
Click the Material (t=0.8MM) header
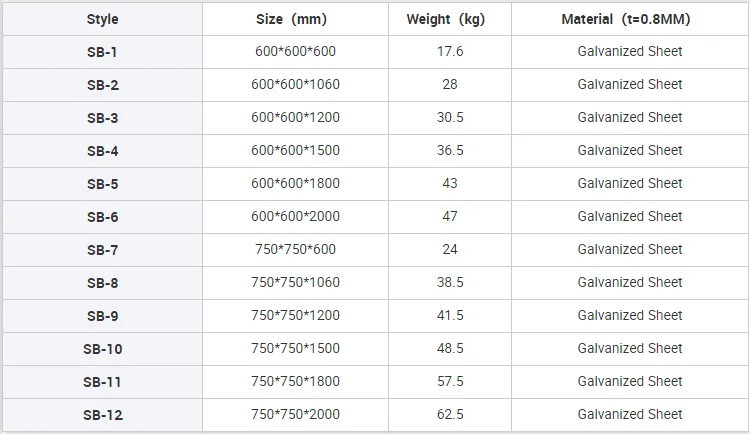click(x=629, y=19)
